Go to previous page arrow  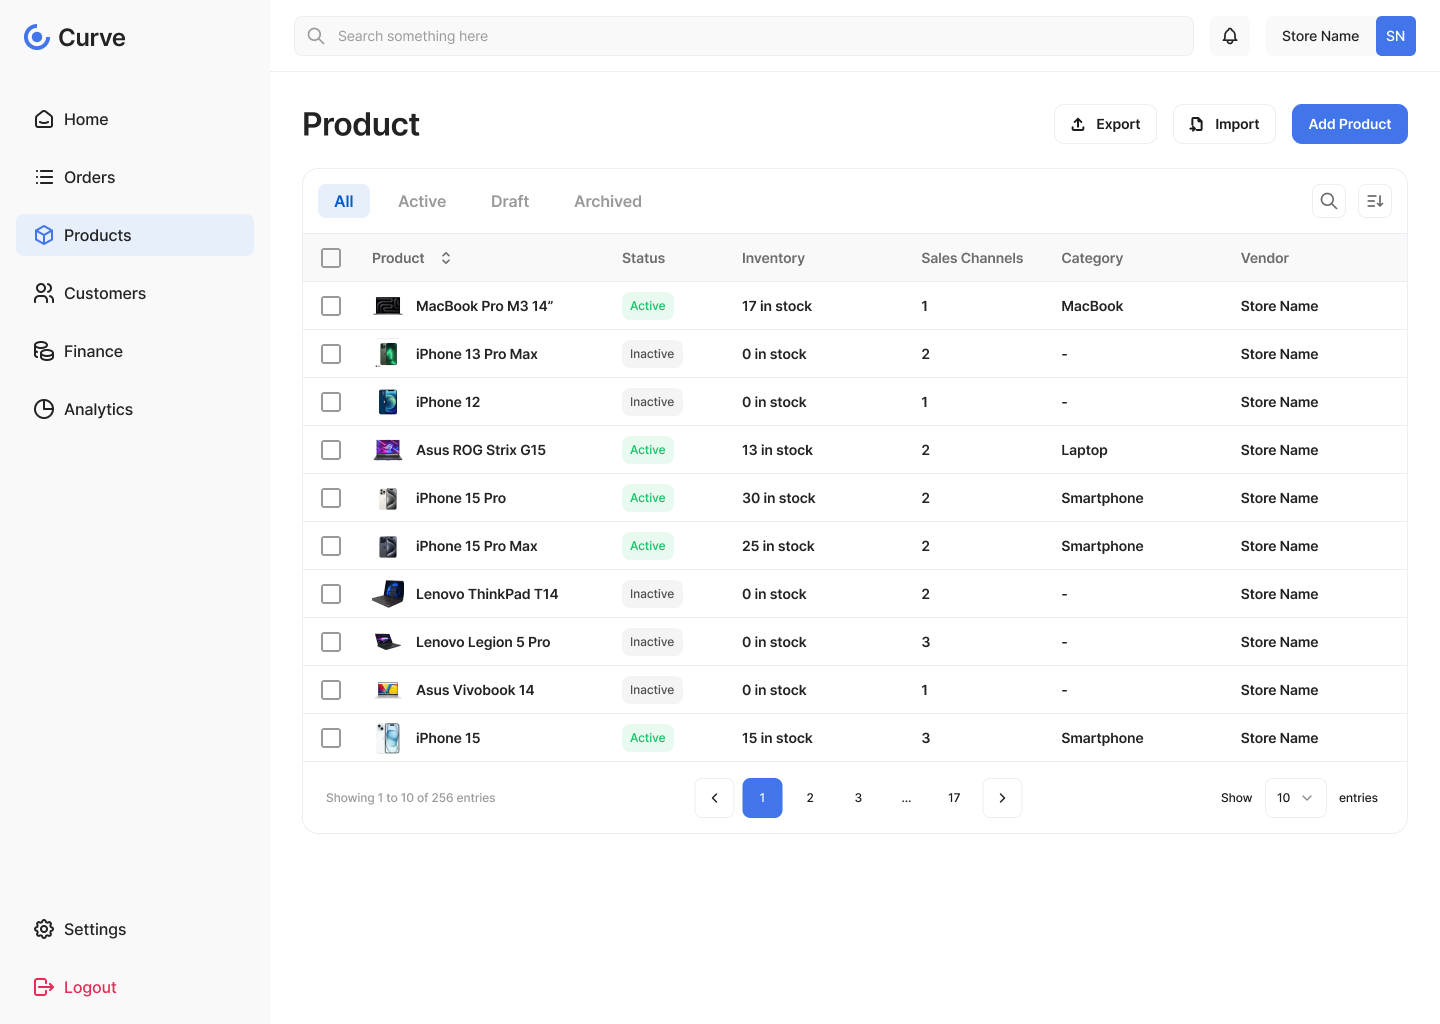point(715,798)
